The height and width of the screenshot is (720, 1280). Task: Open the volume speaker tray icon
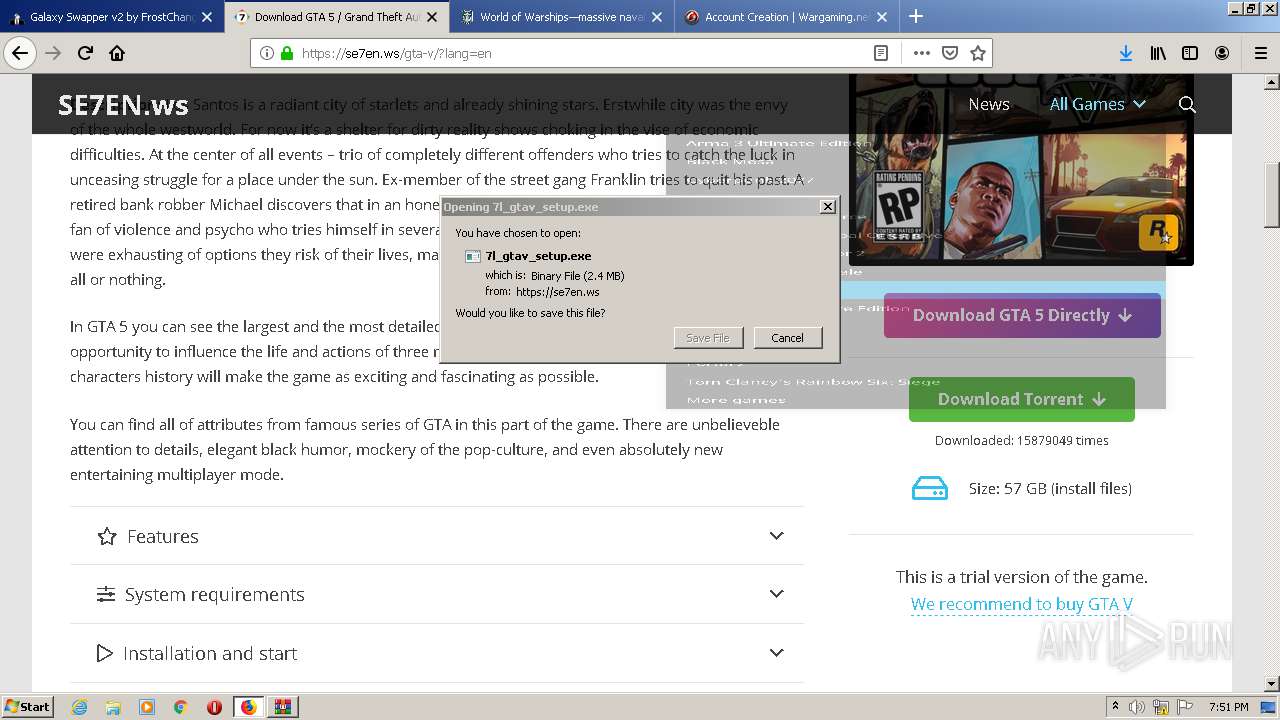tap(1137, 707)
